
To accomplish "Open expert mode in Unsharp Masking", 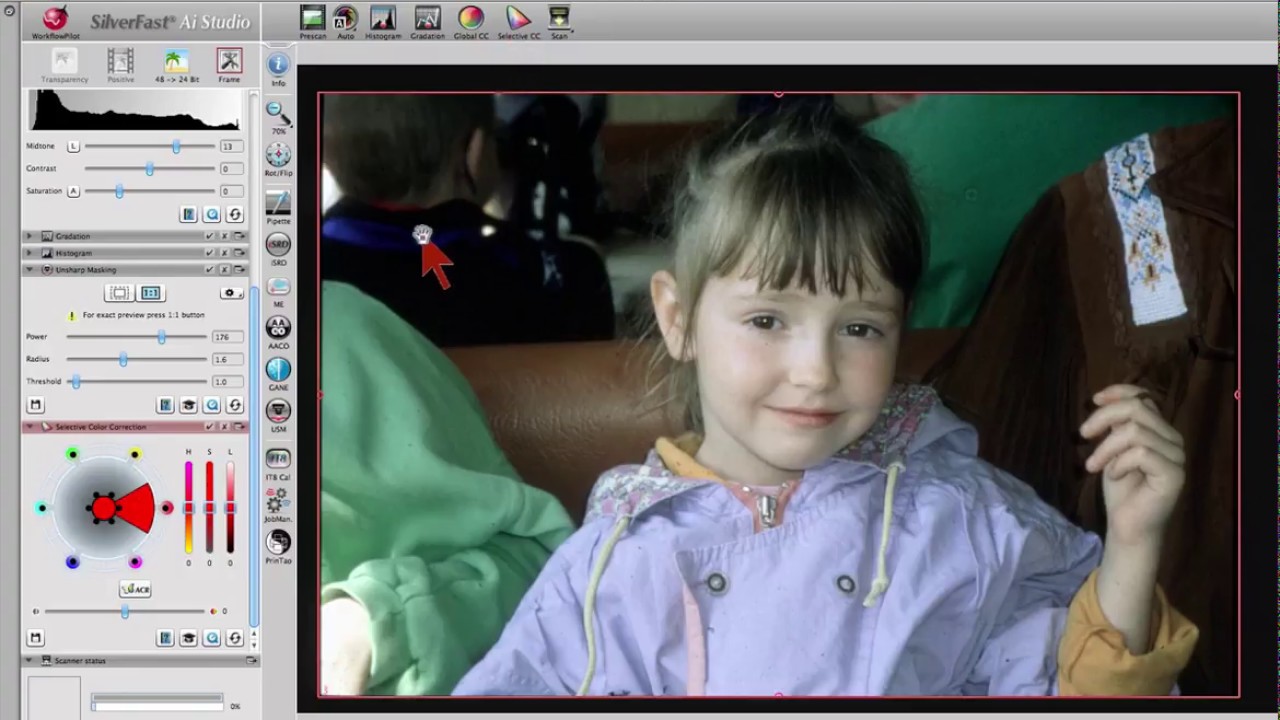I will [188, 405].
